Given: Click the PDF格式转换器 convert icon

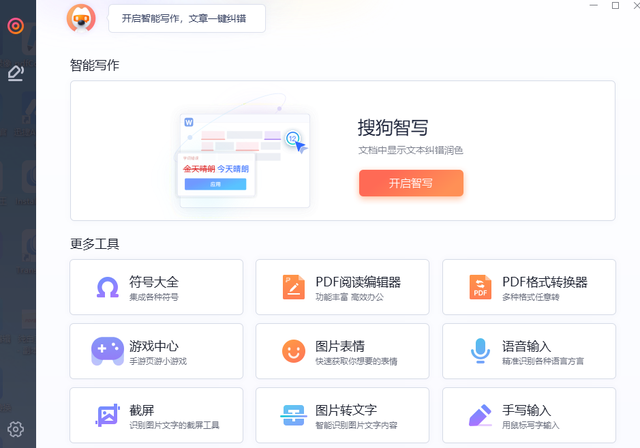Looking at the screenshot, I should click(480, 287).
